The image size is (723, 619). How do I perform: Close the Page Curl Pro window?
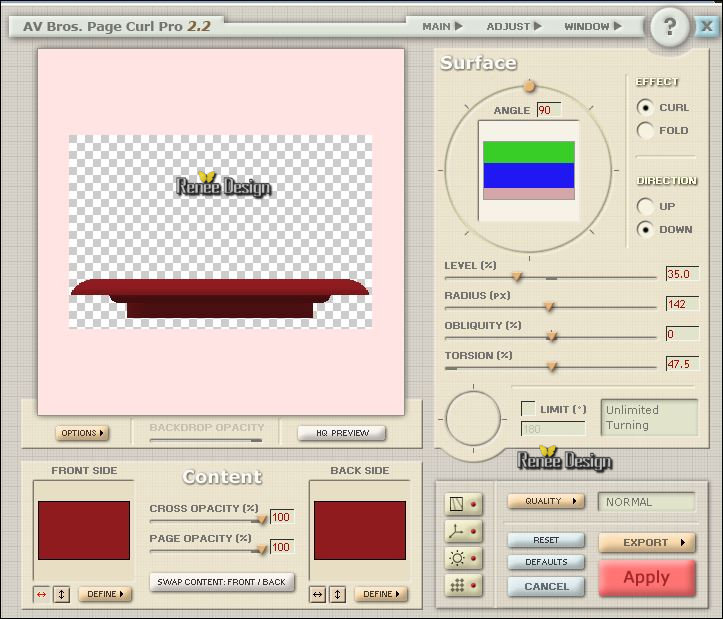point(706,26)
